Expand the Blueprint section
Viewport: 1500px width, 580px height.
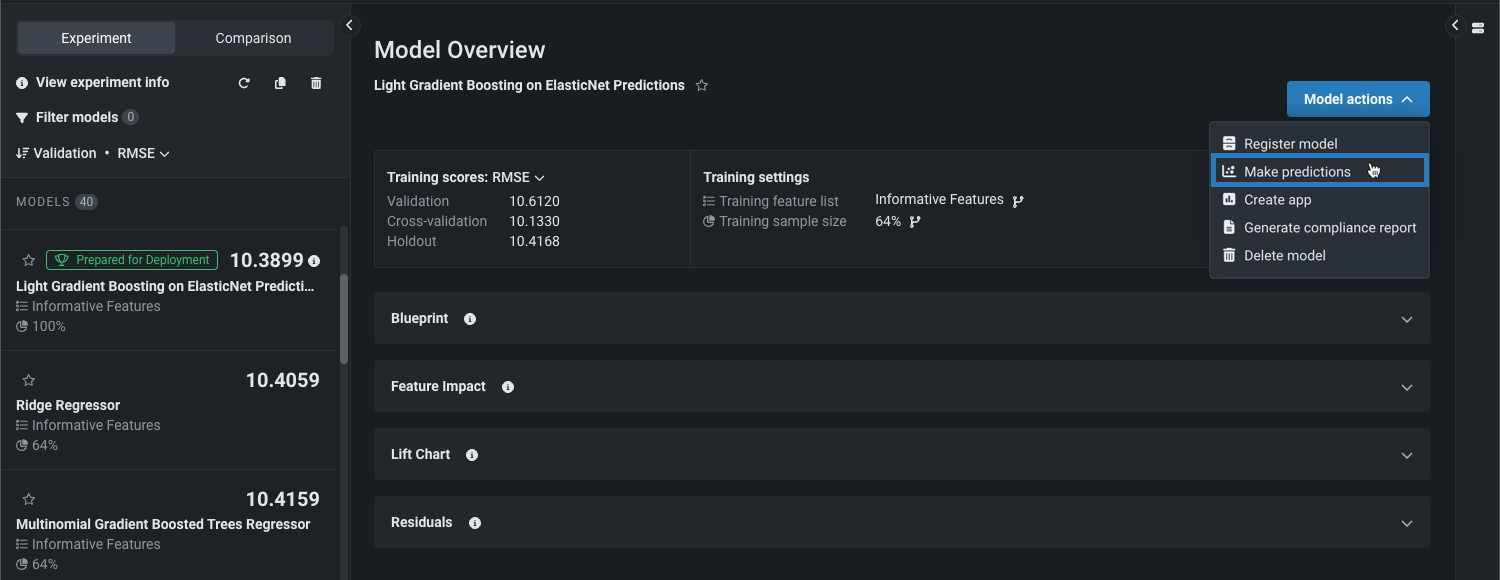point(1406,319)
